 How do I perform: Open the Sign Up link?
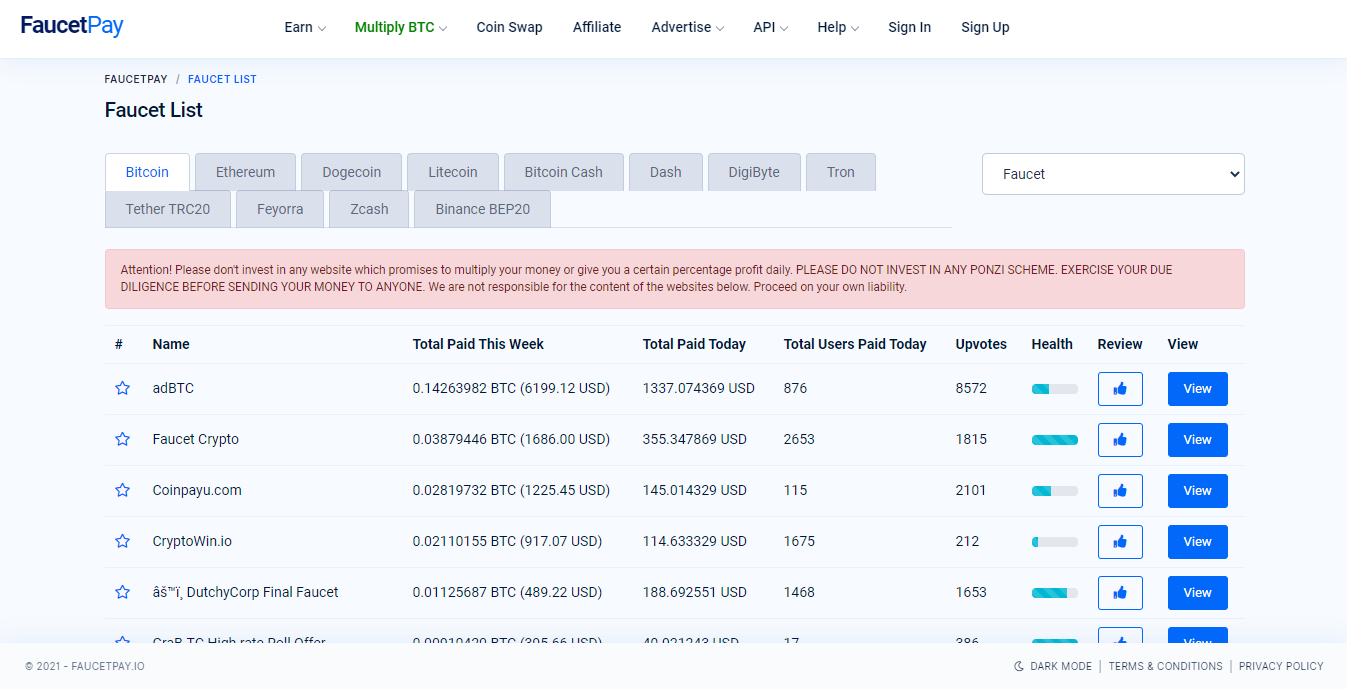[985, 28]
